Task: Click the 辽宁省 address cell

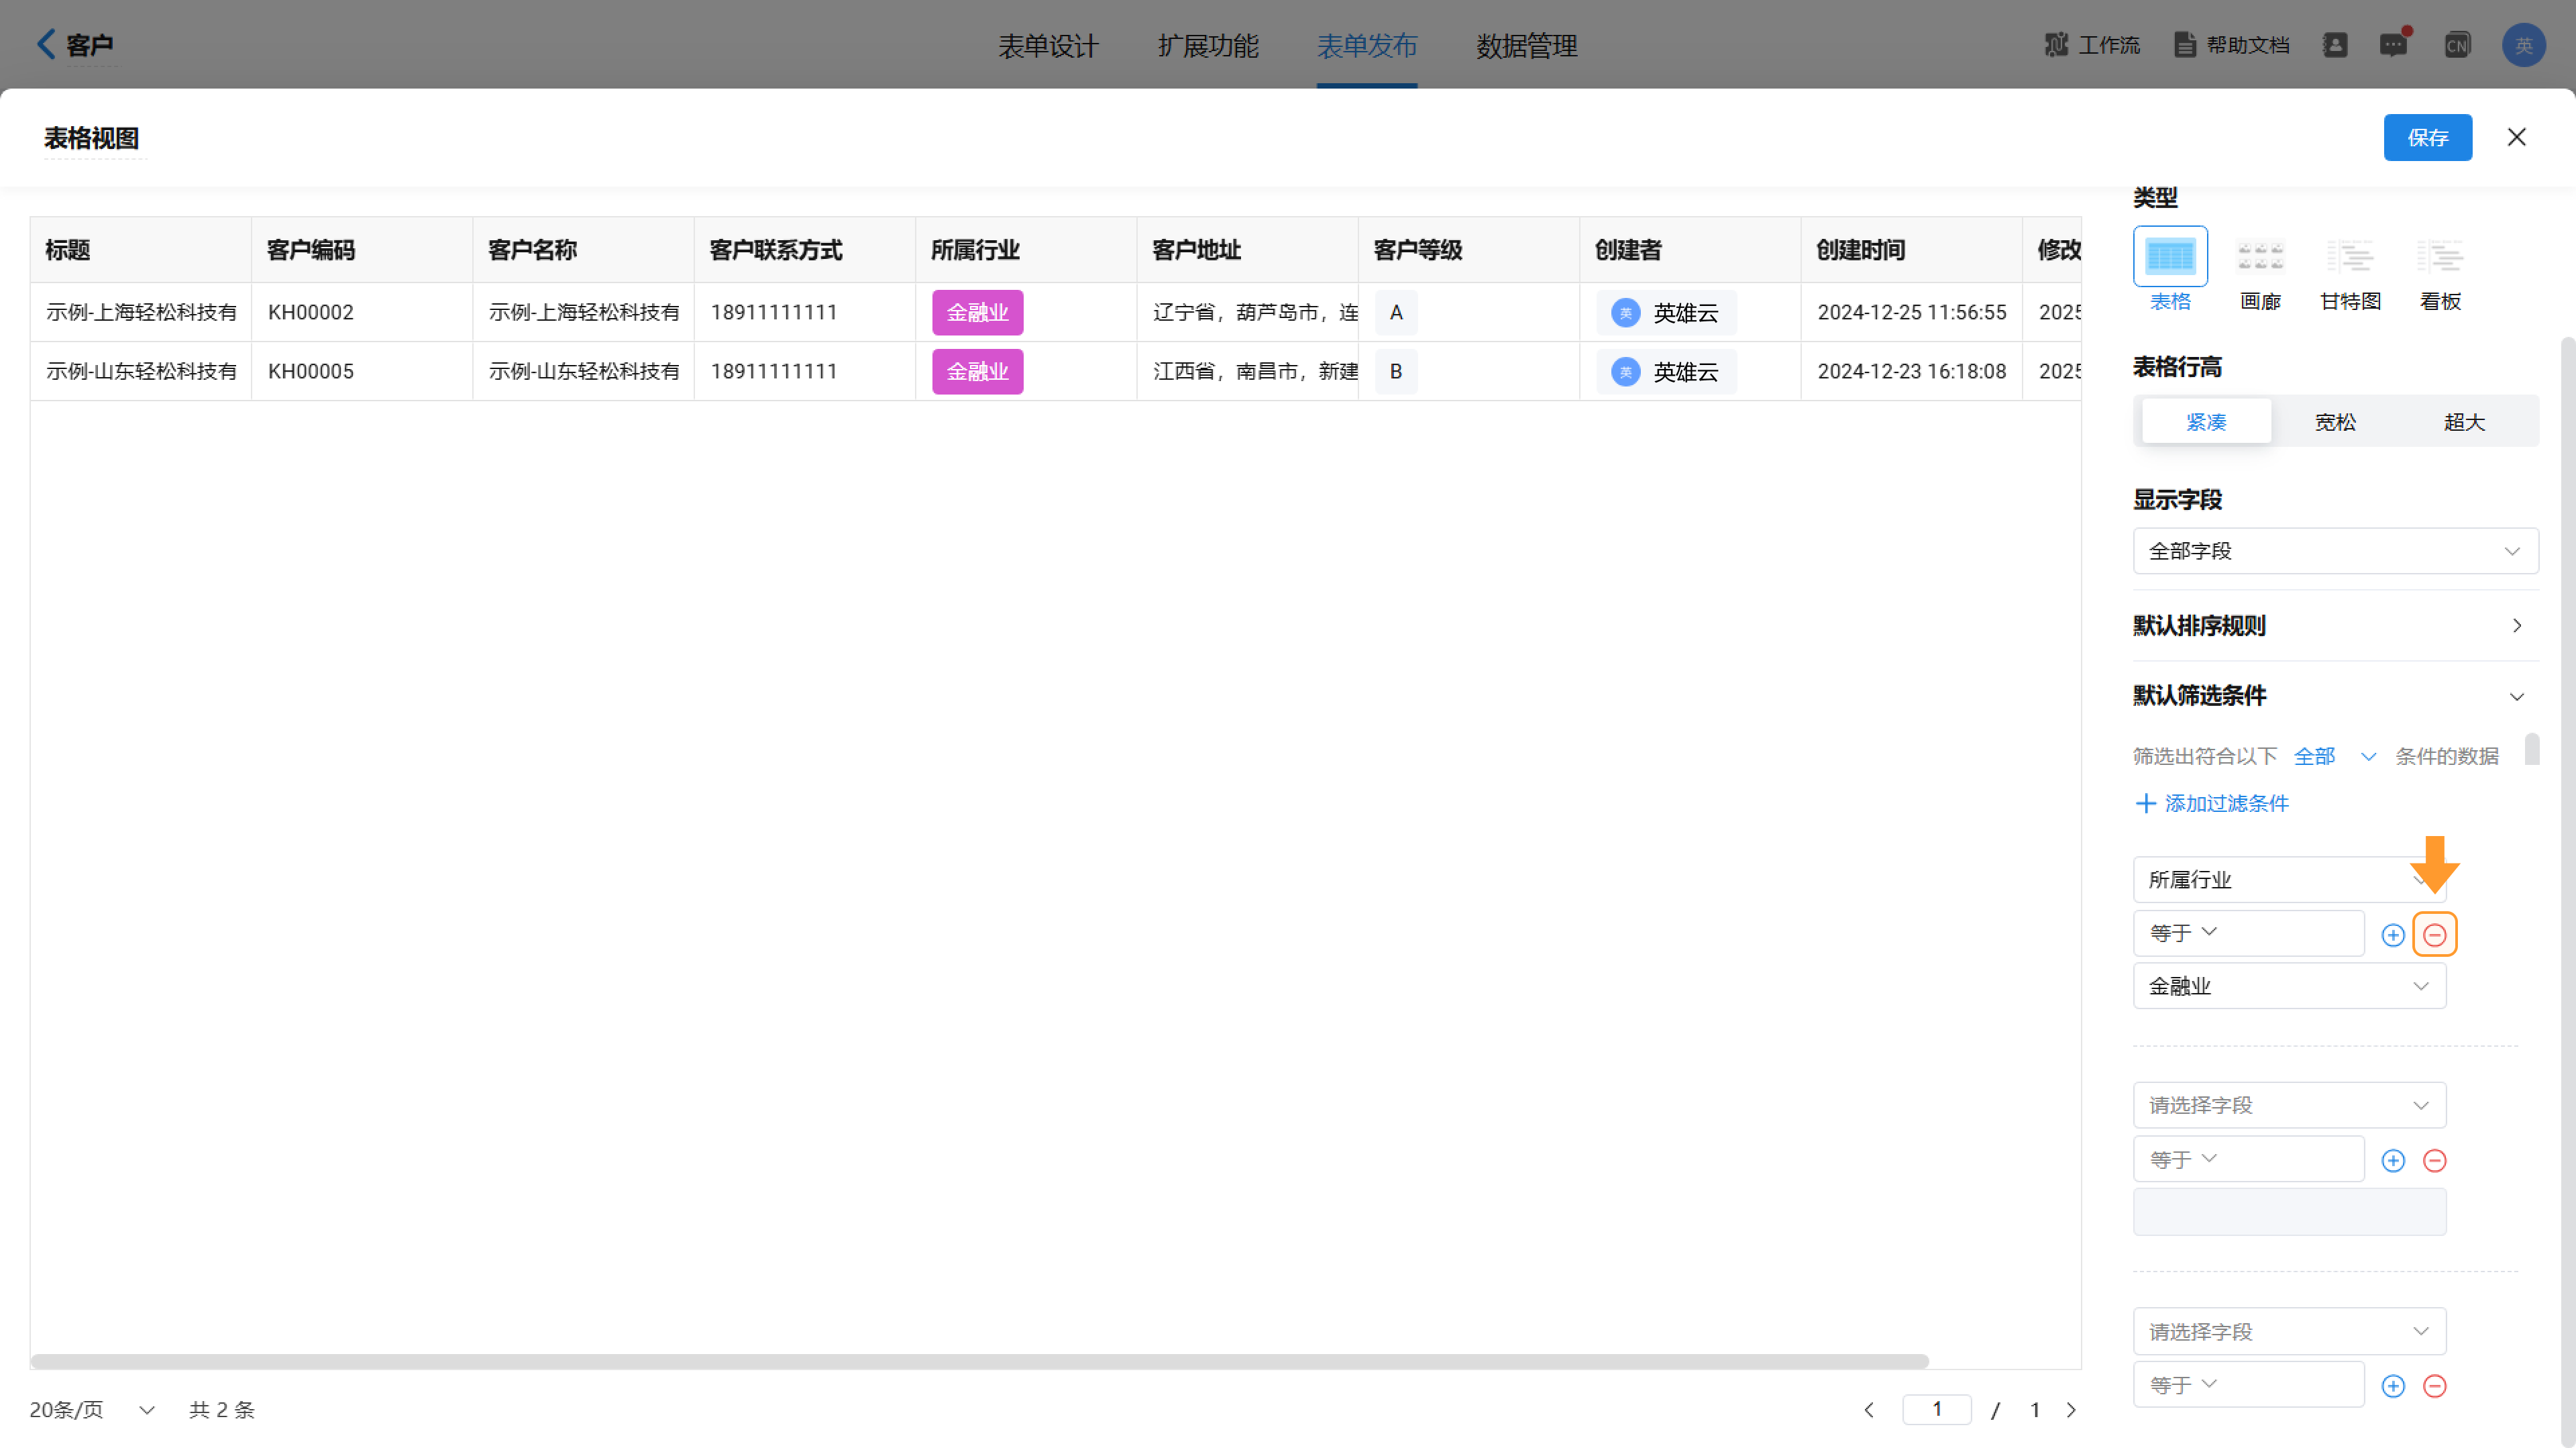Action: click(x=1248, y=313)
